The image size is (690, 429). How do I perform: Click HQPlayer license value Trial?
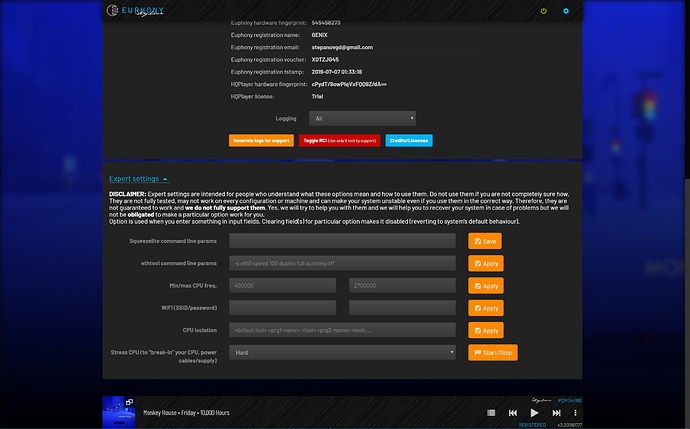click(x=317, y=96)
